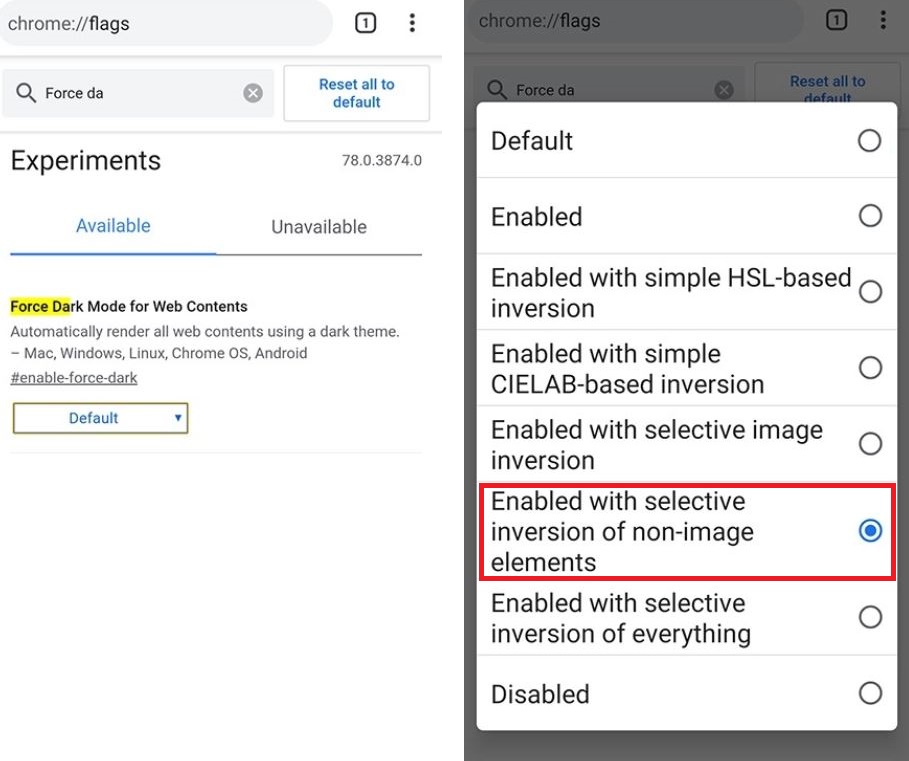Select the Enabled radio option

pyautogui.click(x=687, y=216)
